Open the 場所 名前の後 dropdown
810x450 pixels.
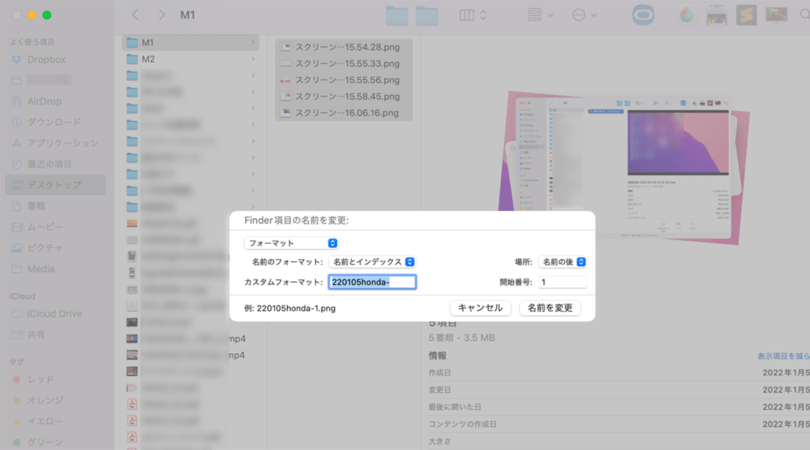click(562, 262)
